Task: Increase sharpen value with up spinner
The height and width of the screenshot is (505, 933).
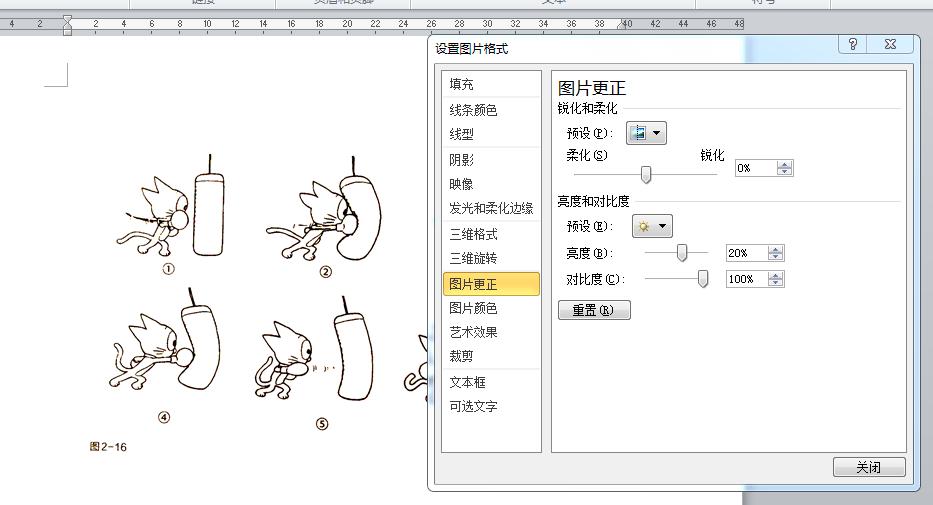Action: pyautogui.click(x=785, y=165)
